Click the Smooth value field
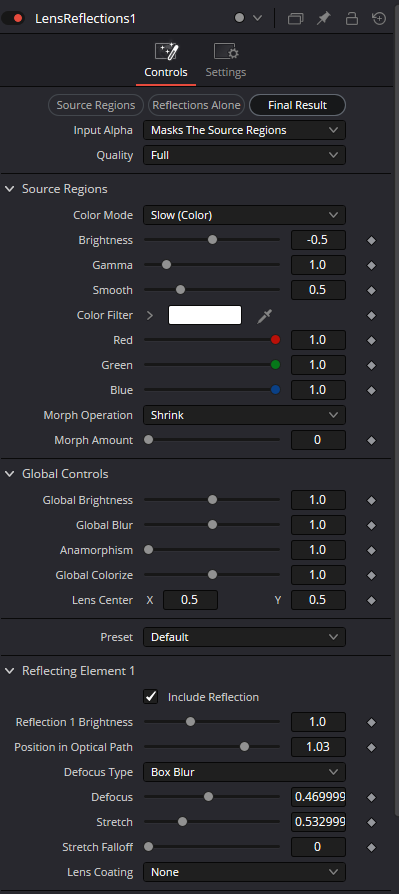 pyautogui.click(x=318, y=290)
